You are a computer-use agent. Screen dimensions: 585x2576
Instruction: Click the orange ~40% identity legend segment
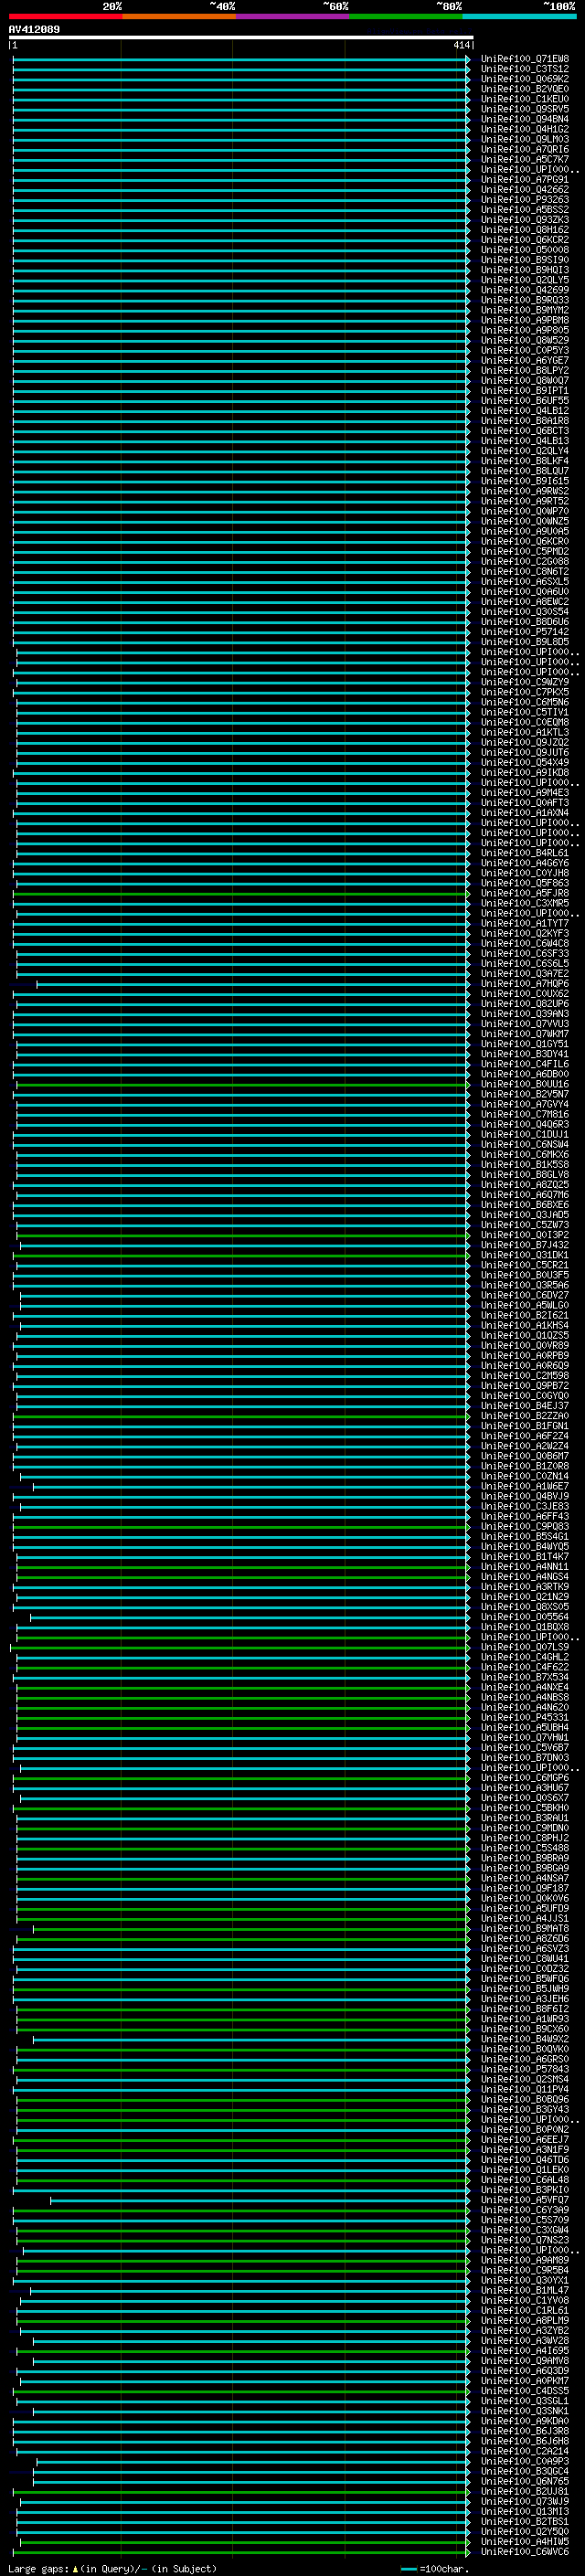tap(178, 17)
